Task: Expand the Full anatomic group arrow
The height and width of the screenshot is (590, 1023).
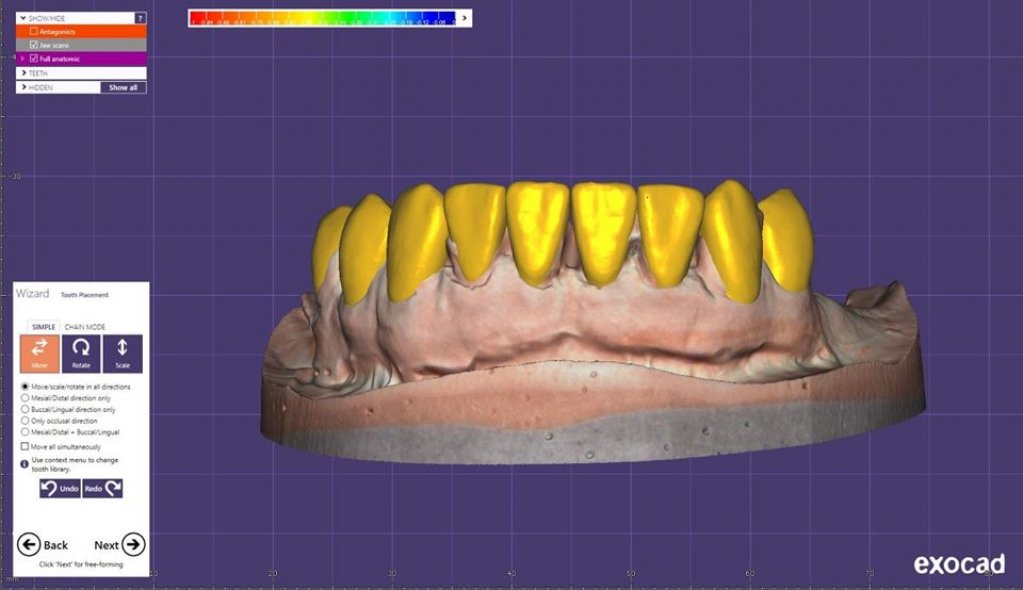Action: (x=23, y=59)
